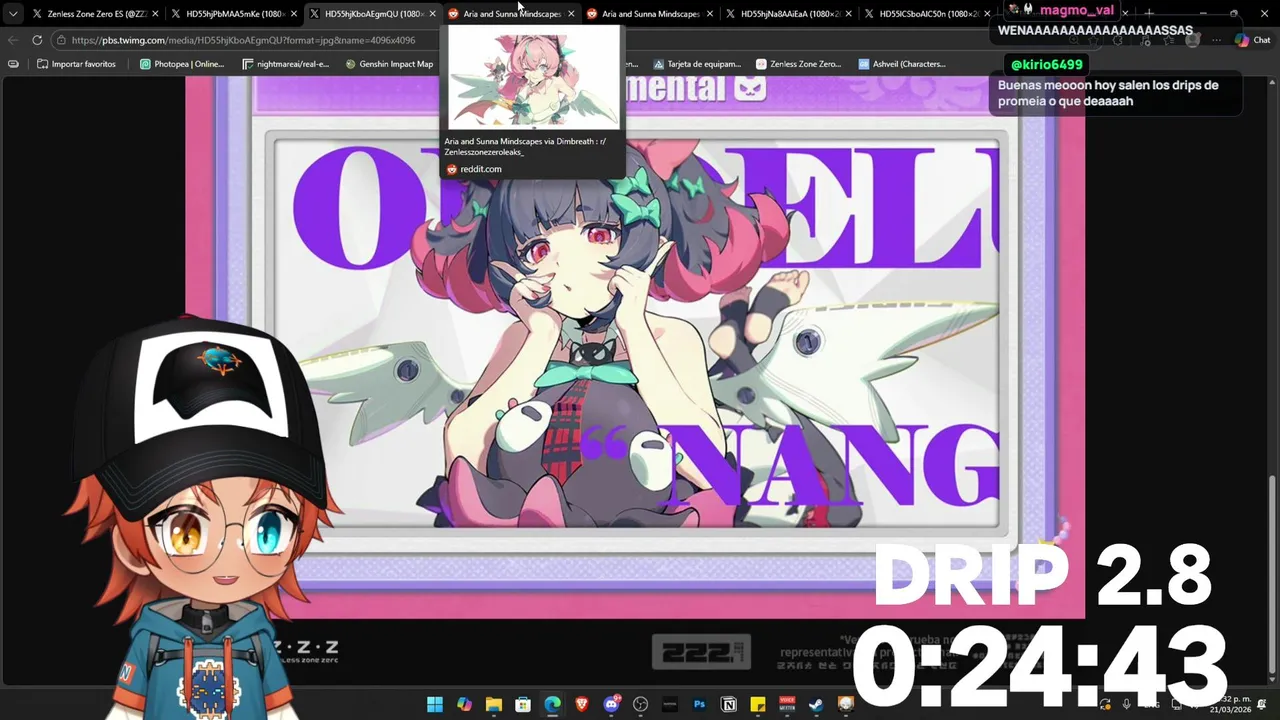Close the Zenless Zone Zero ES tab
Image resolution: width=1280 pixels, height=720 pixels.
pos(155,14)
